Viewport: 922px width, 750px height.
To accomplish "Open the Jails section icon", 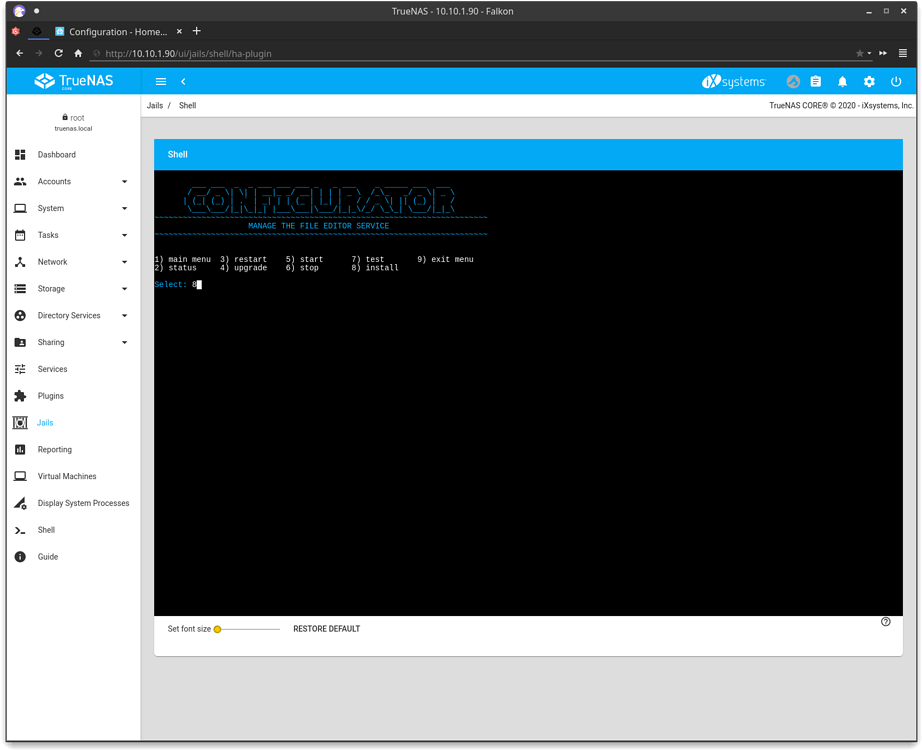I will (x=20, y=422).
